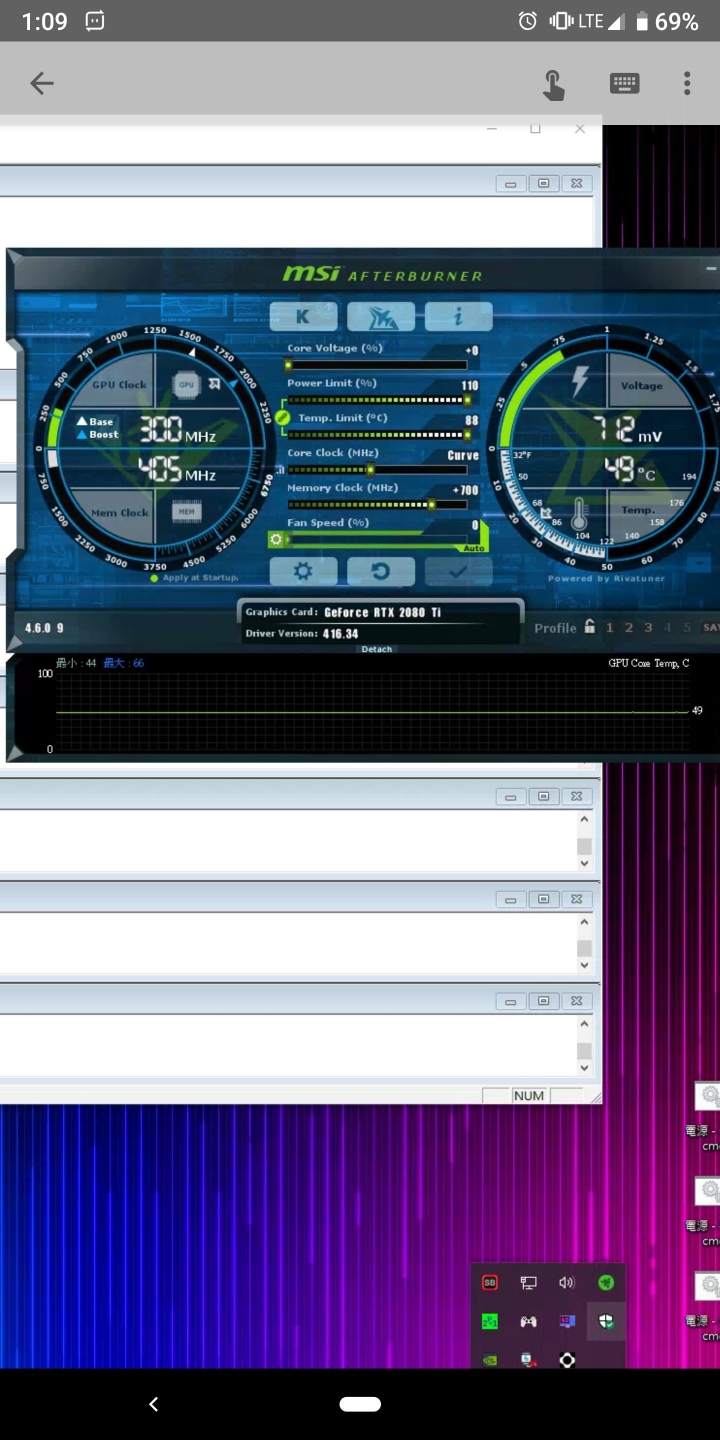Open the Sound Blaster SB tray icon

coord(490,1282)
